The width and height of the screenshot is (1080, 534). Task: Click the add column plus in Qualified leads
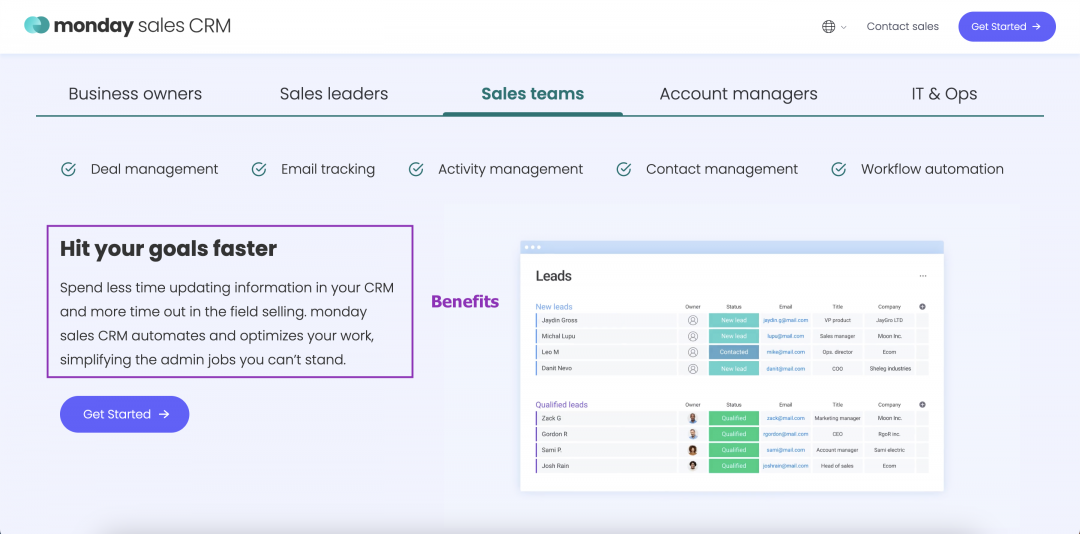[922, 404]
